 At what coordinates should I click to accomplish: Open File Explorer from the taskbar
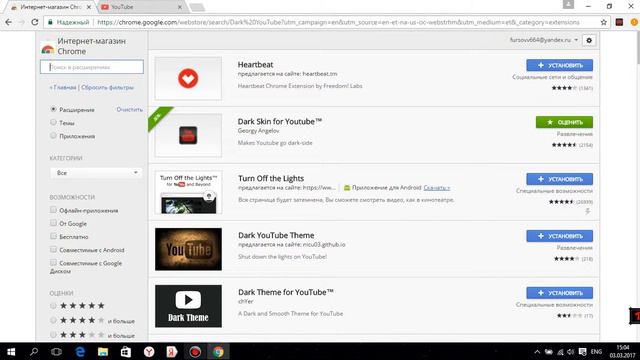(102, 351)
